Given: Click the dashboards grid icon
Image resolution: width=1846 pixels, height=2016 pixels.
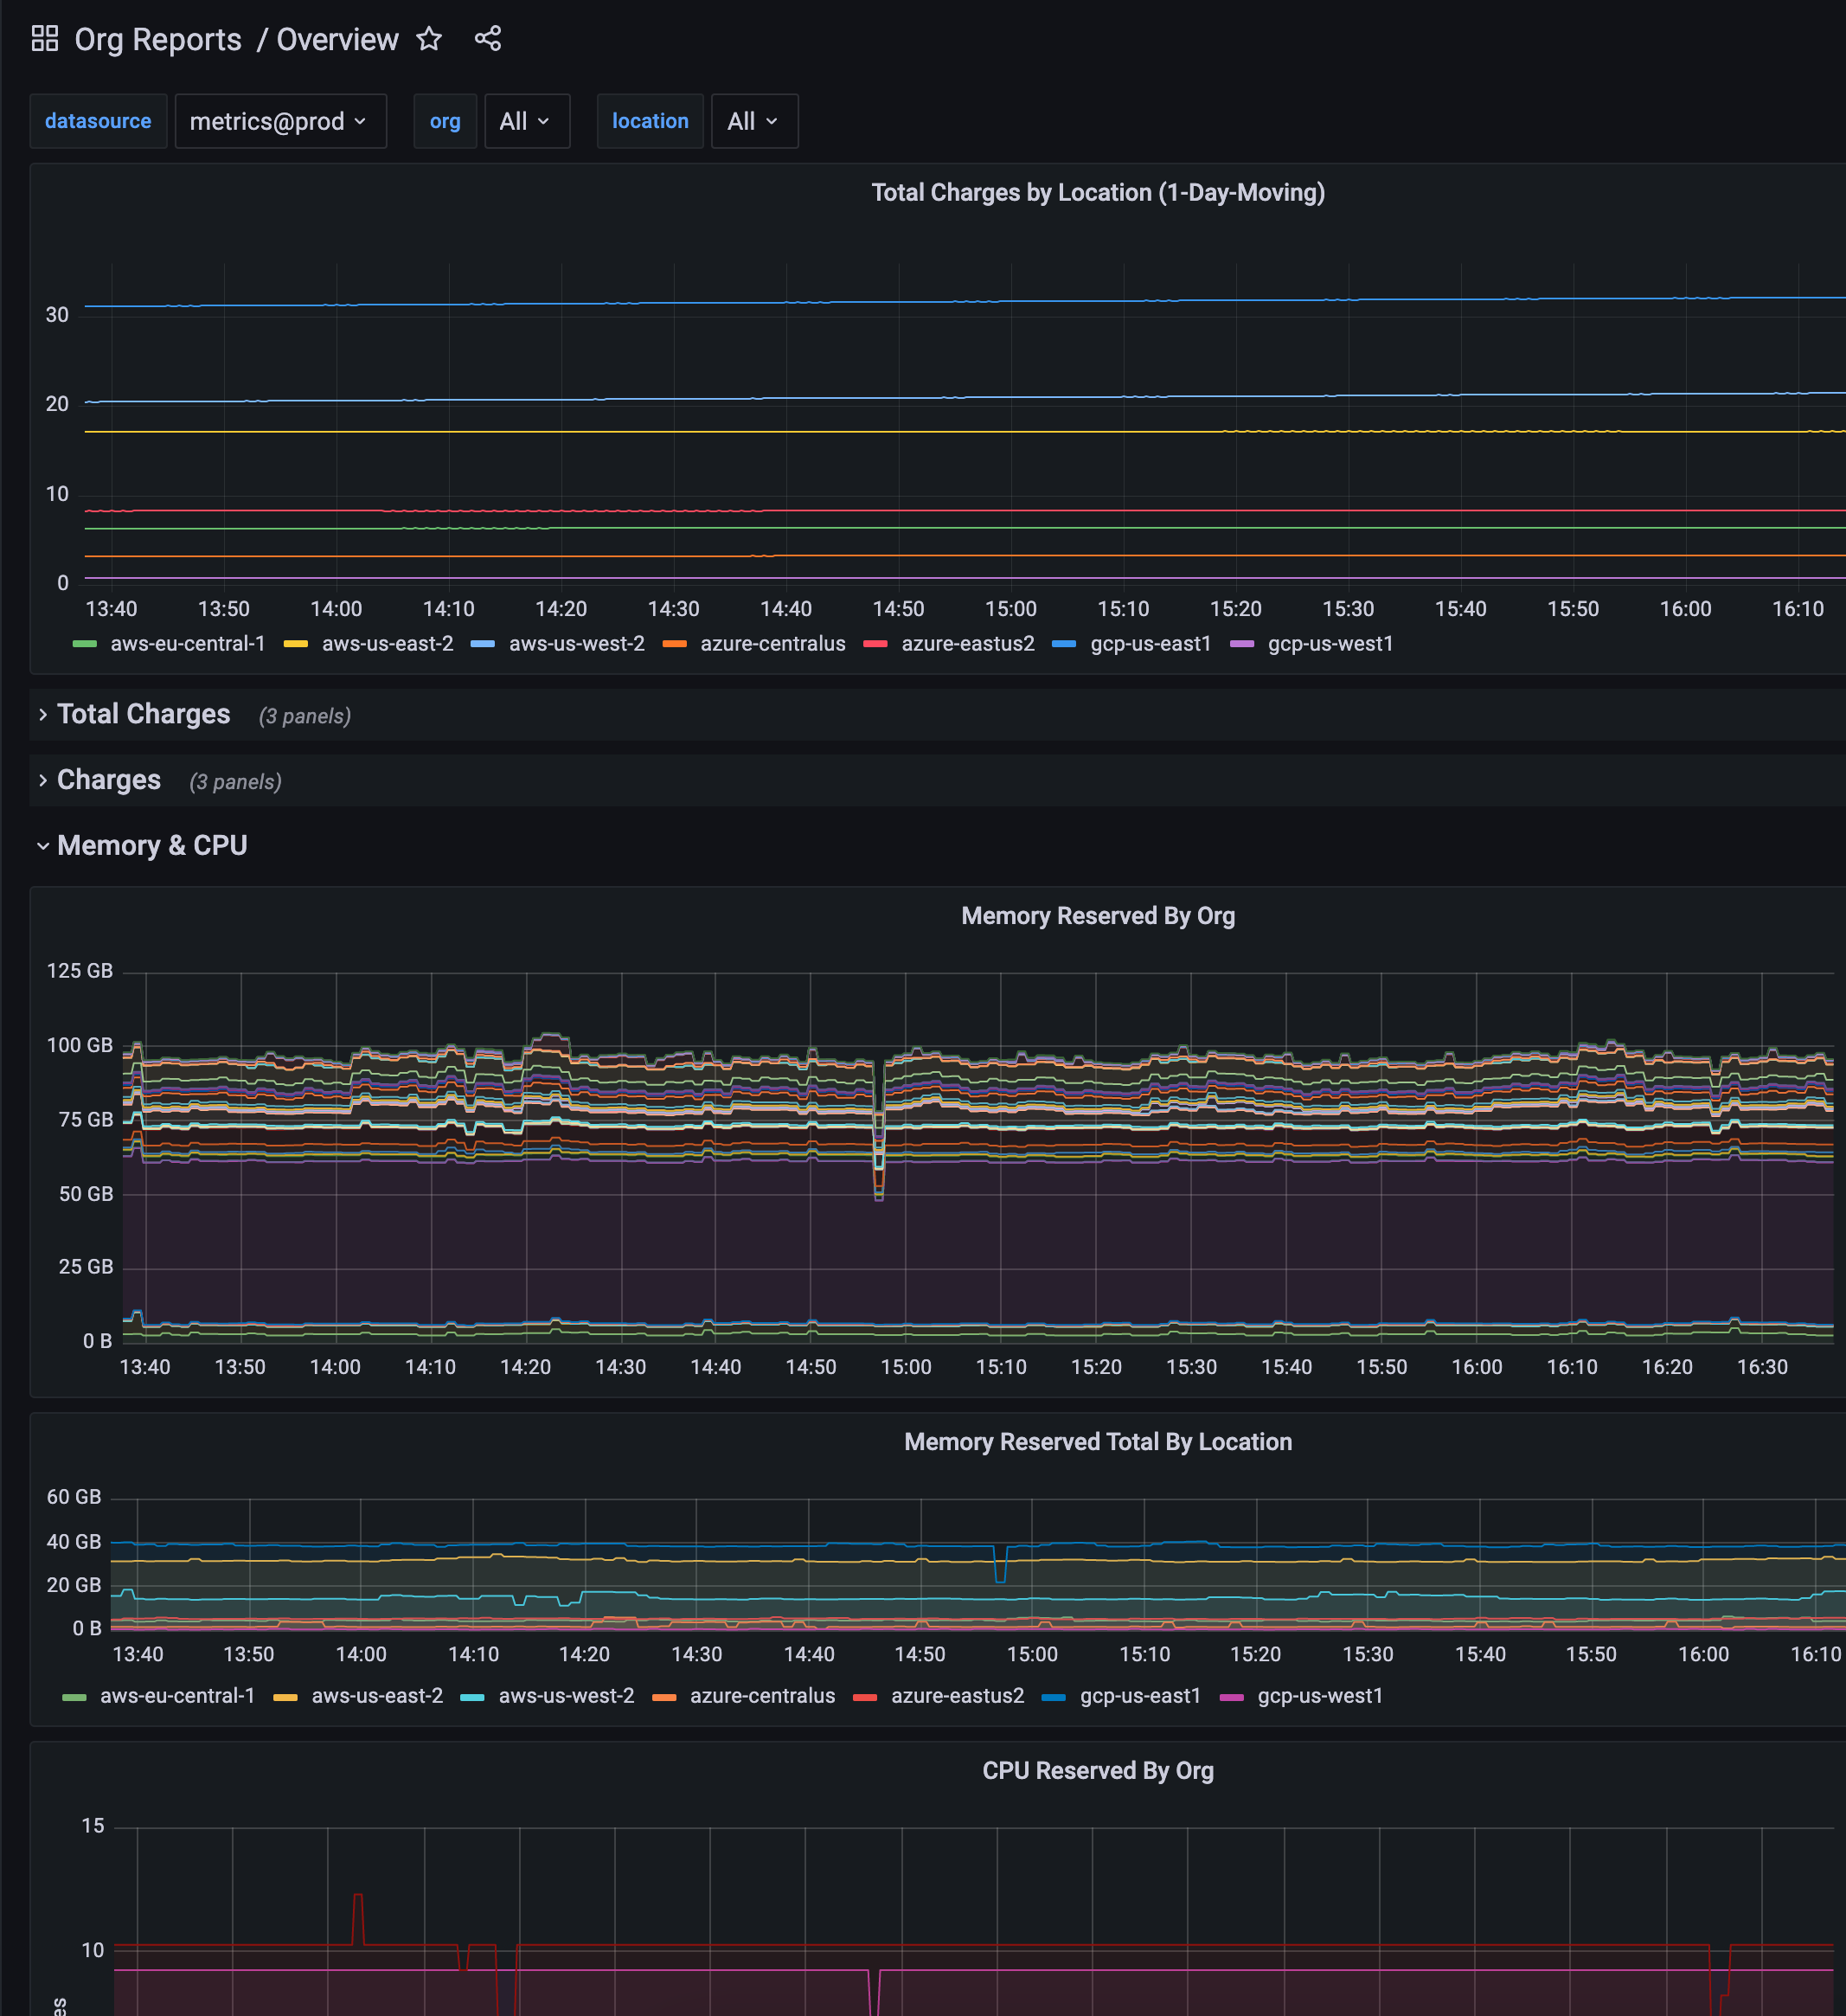Looking at the screenshot, I should coord(45,39).
